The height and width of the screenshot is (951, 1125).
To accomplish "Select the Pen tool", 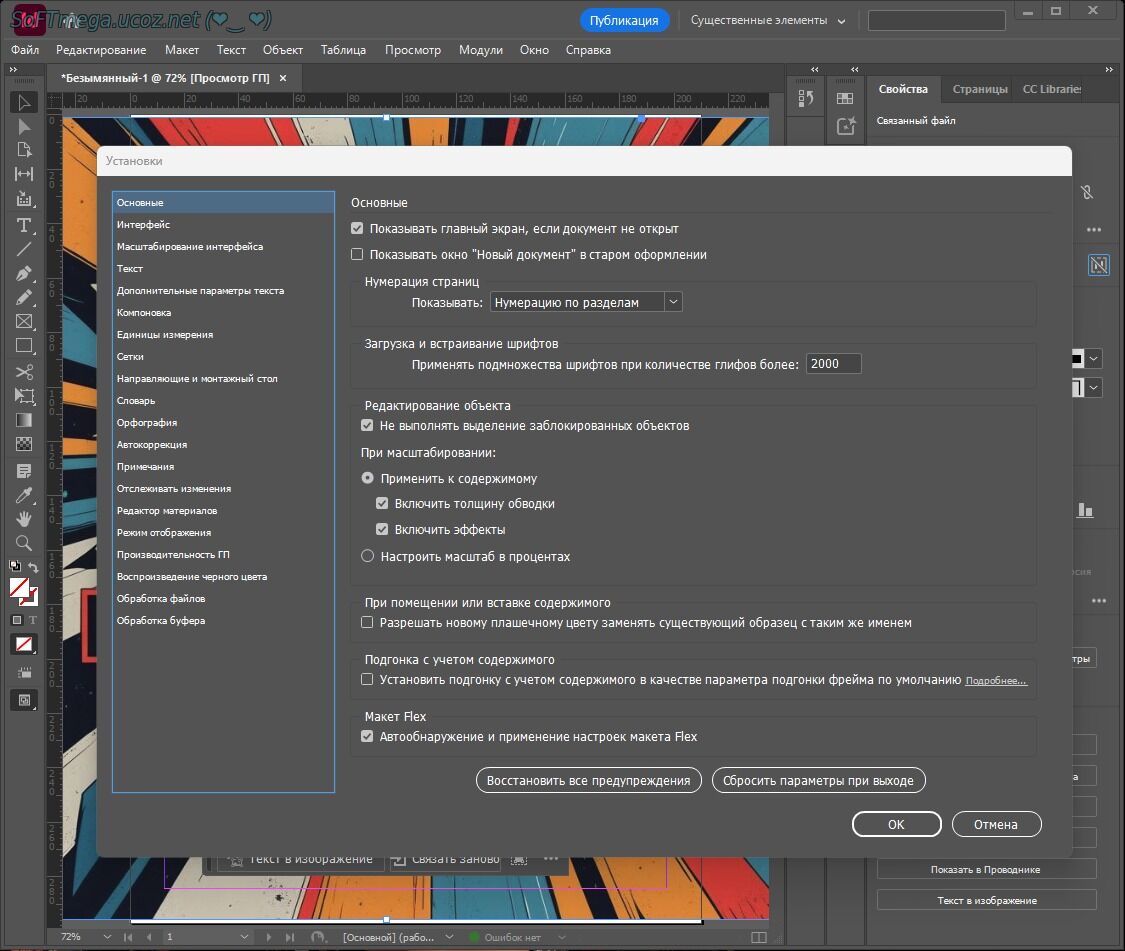I will coord(24,273).
